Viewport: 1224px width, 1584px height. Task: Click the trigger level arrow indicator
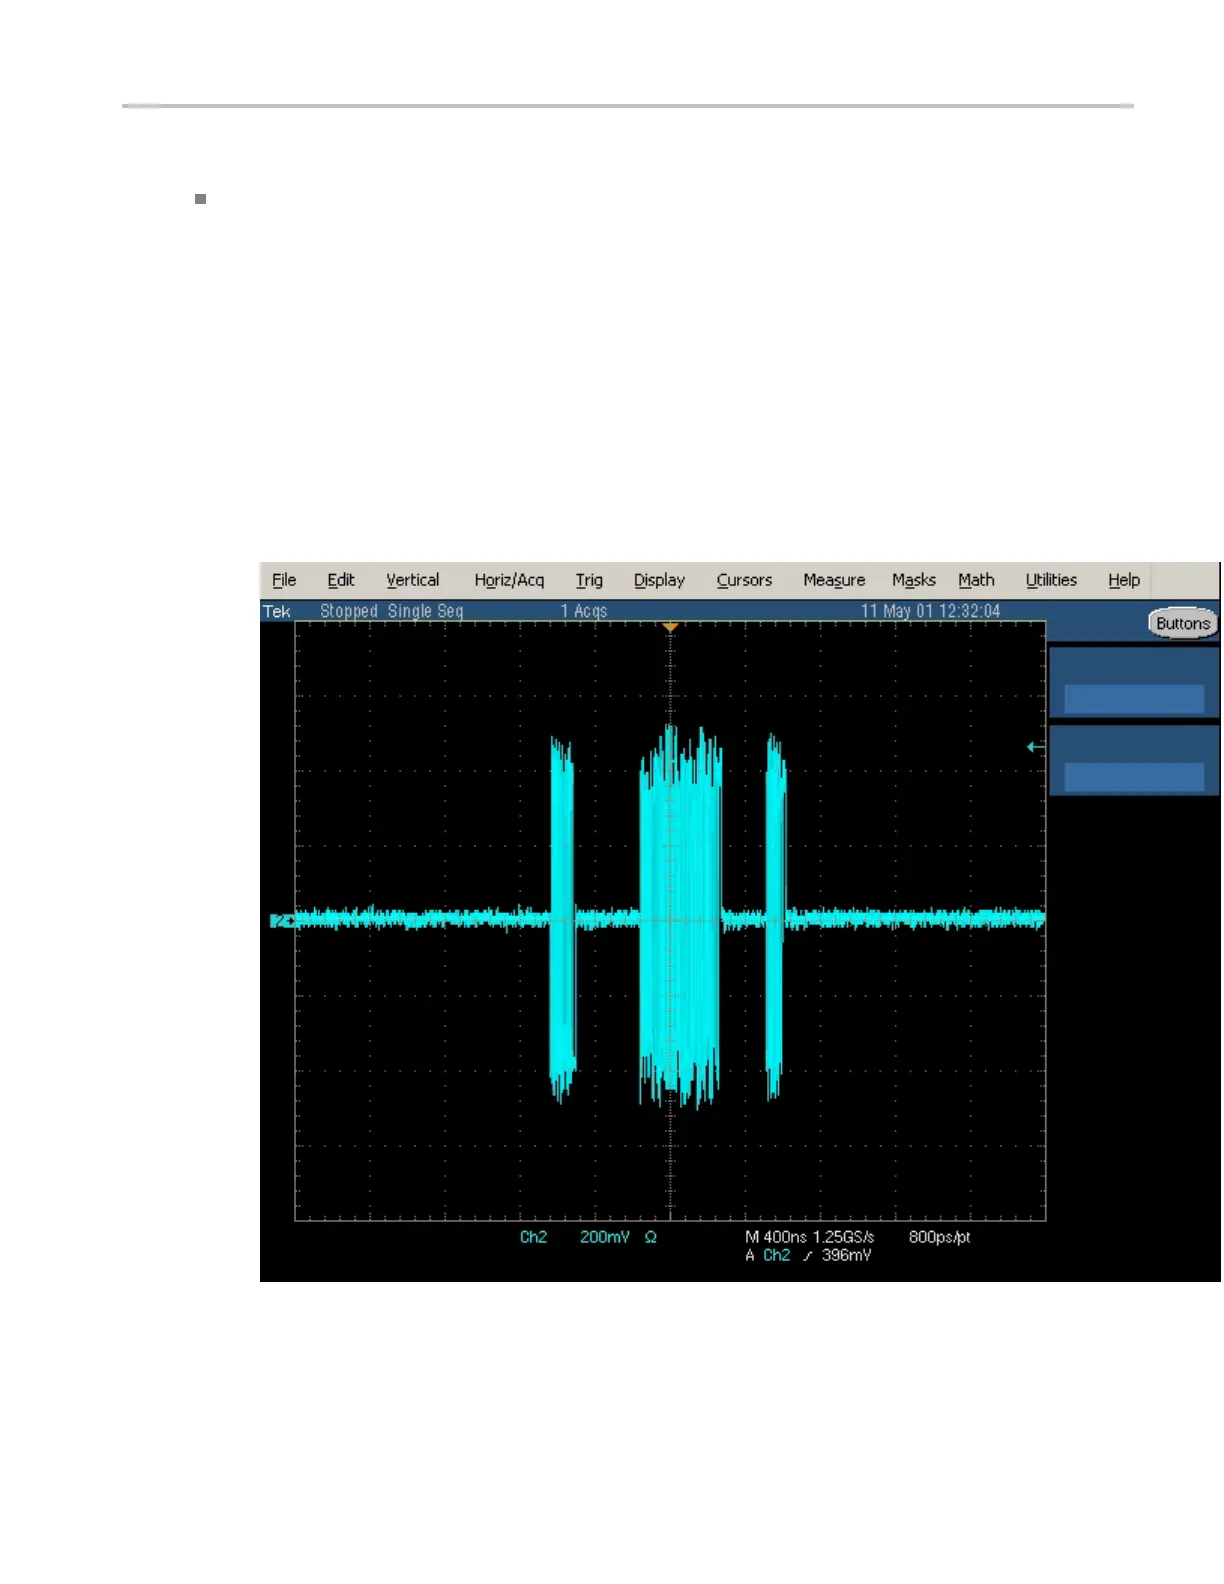(x=1036, y=747)
